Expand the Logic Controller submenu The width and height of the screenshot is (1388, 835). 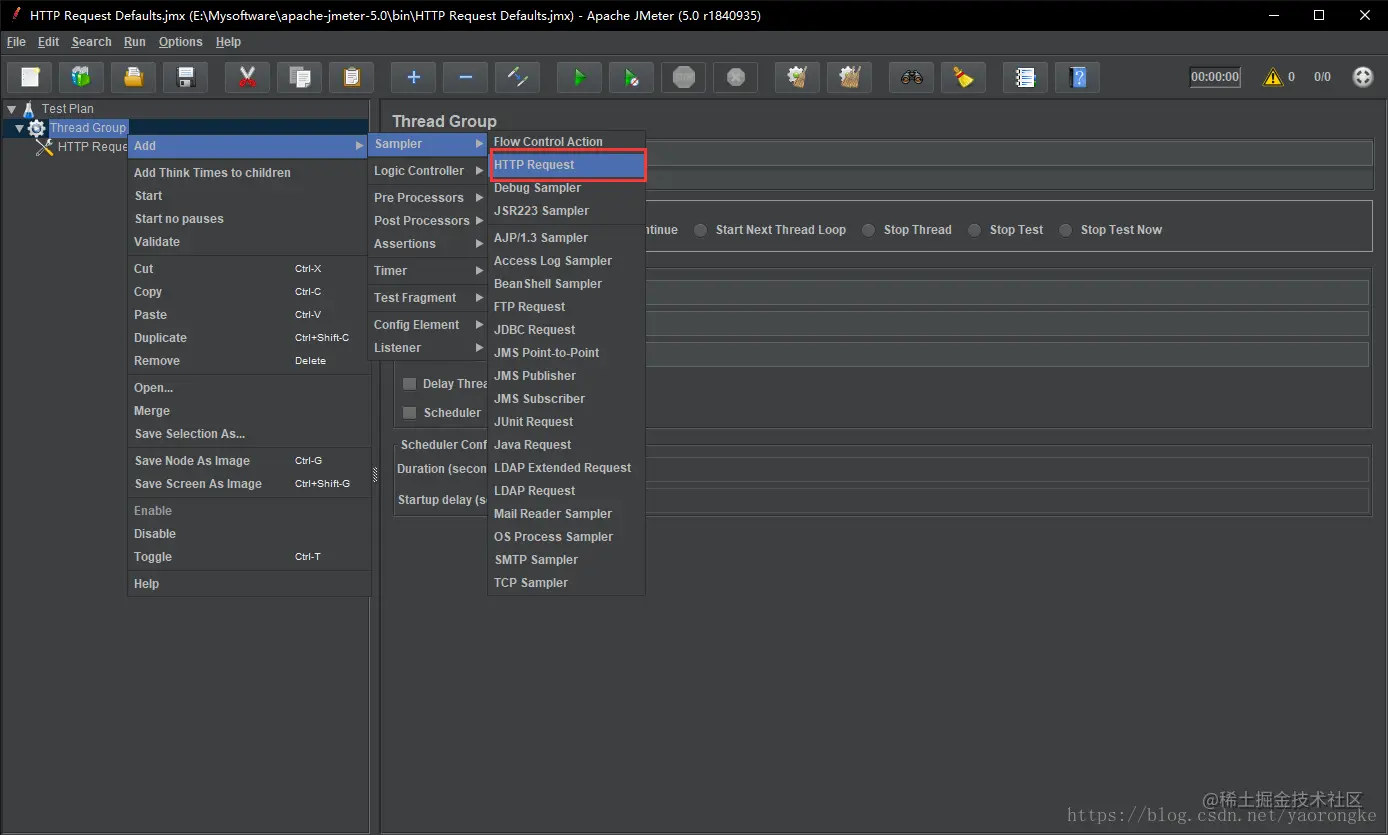[428, 171]
